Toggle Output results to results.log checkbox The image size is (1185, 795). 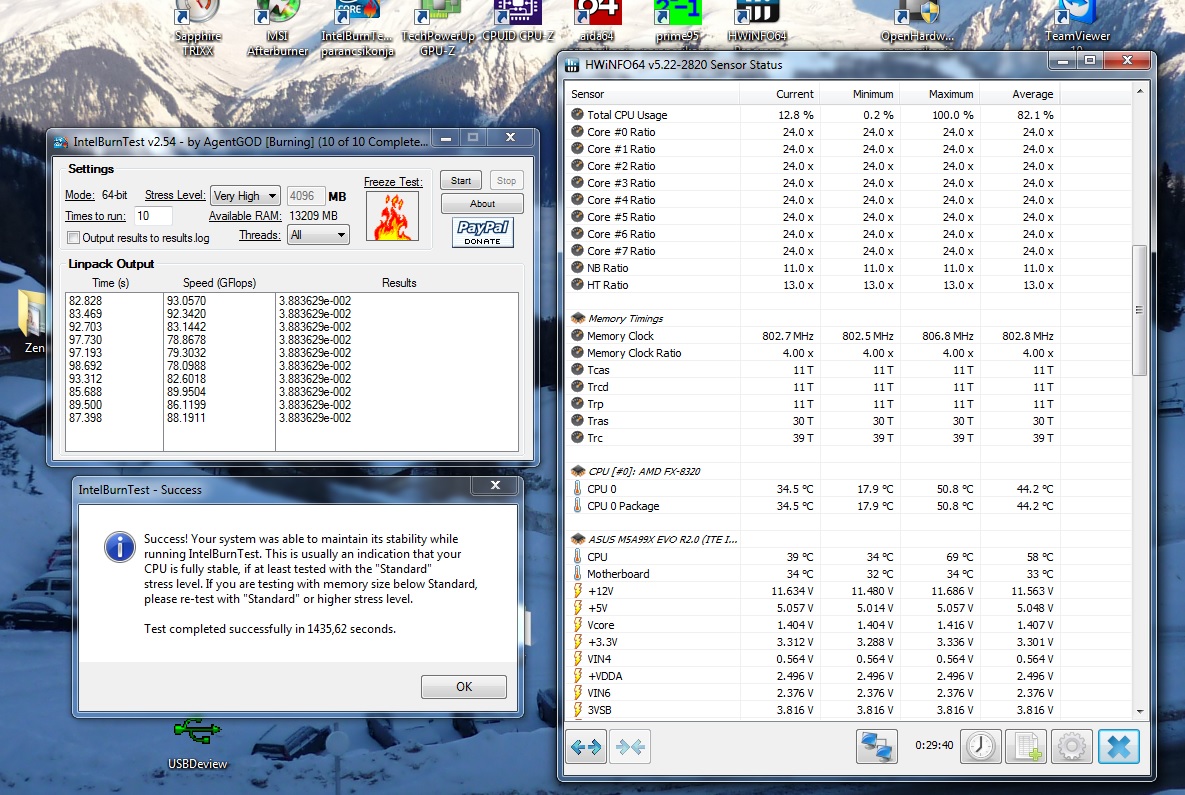[x=73, y=237]
